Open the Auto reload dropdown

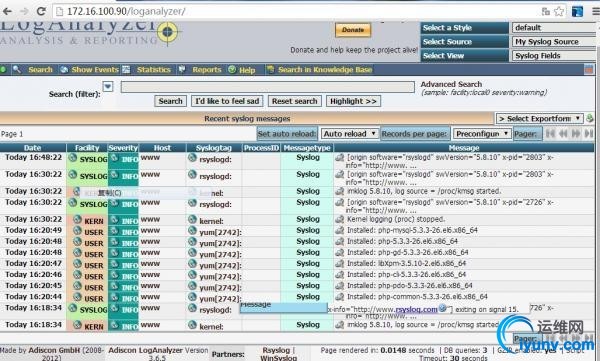pos(350,134)
